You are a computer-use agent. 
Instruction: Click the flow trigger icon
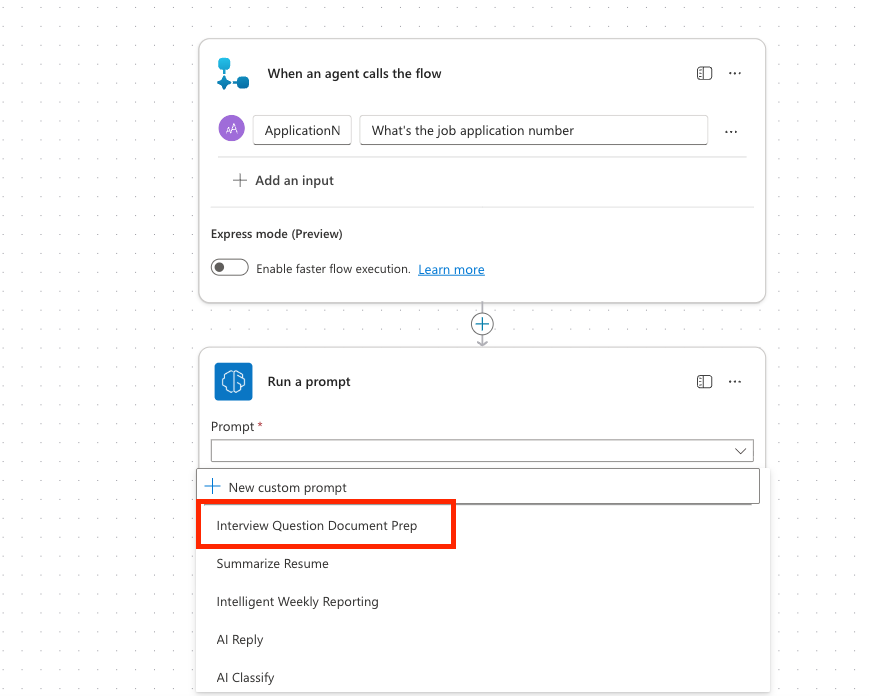coord(232,74)
